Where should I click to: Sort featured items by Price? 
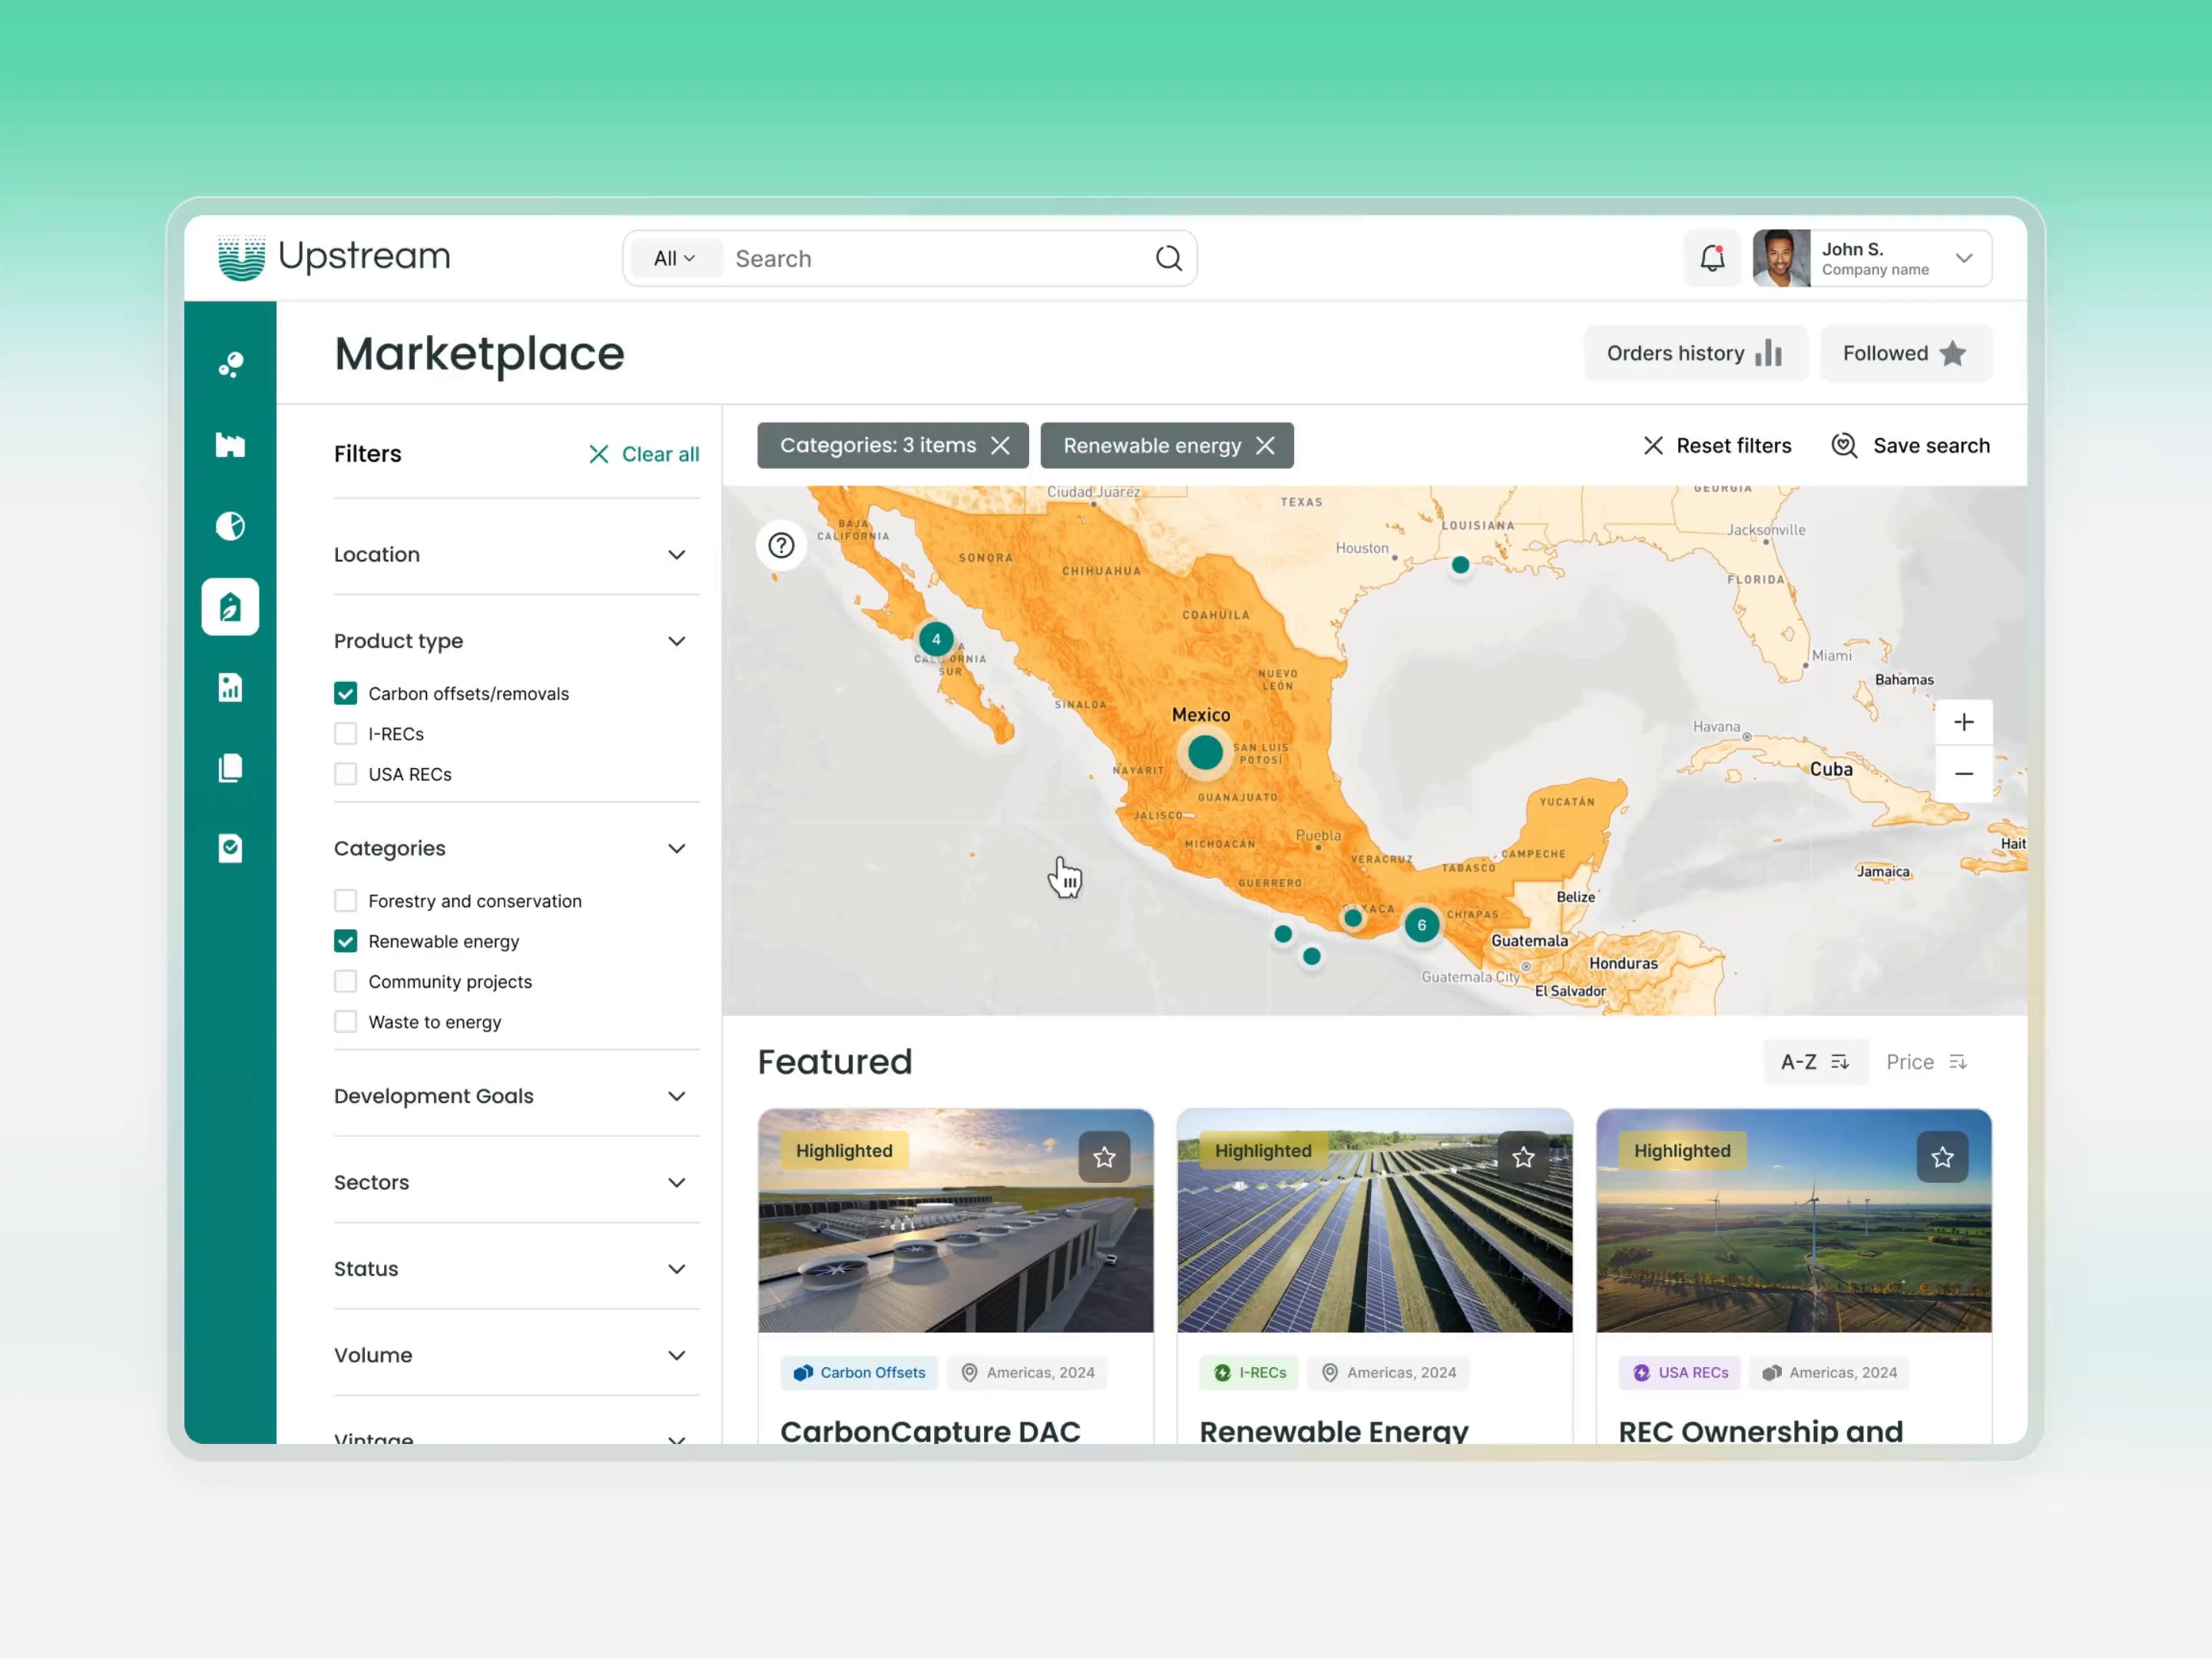click(x=1927, y=1062)
